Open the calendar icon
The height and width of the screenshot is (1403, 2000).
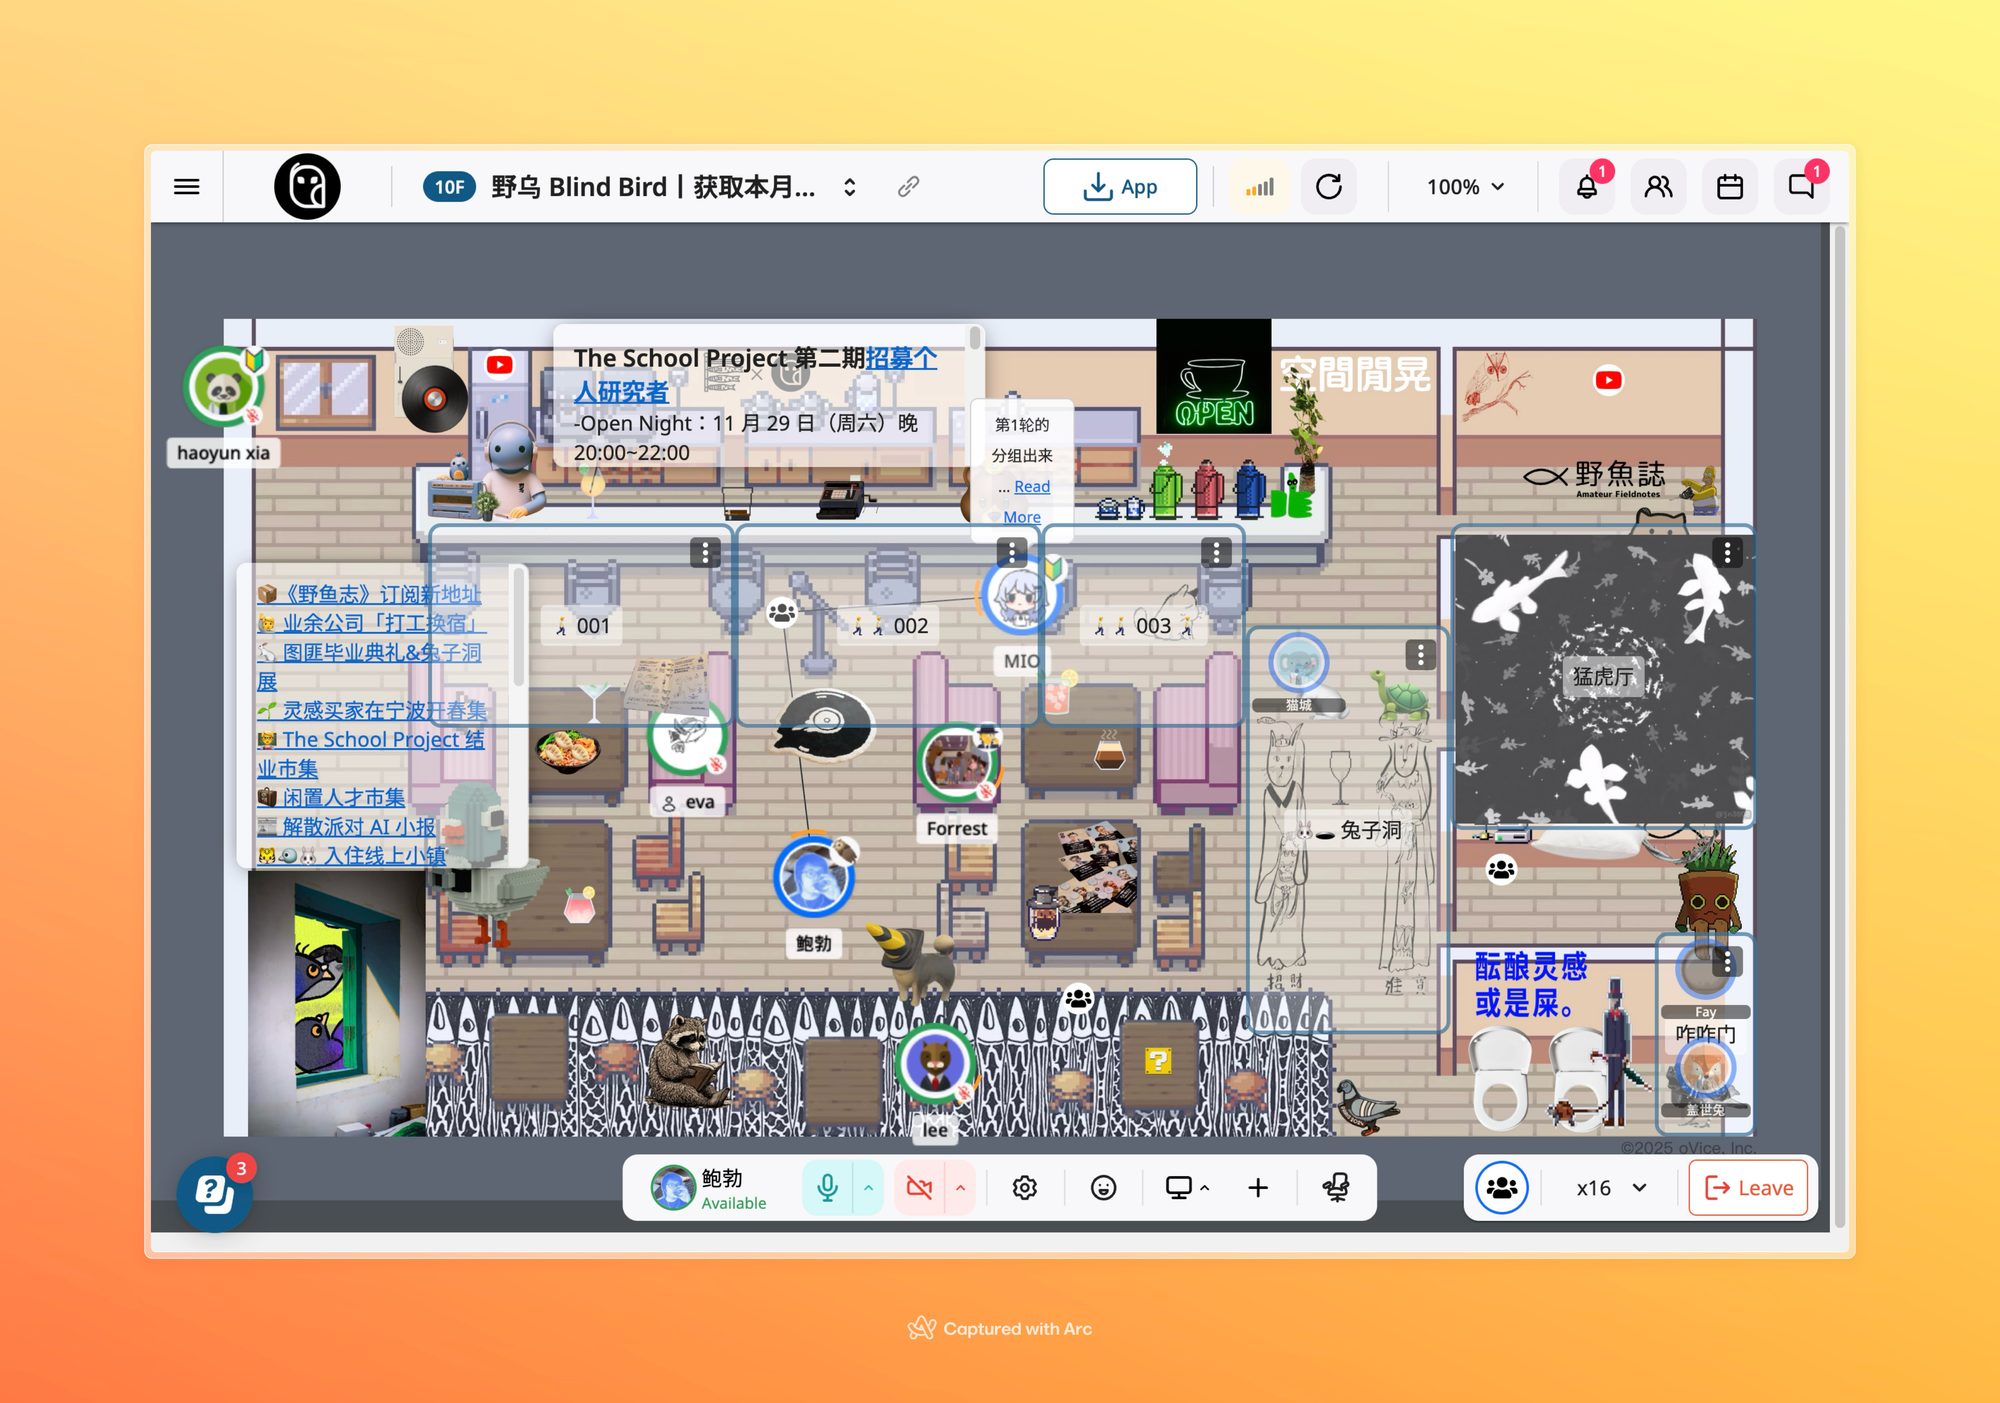pos(1729,187)
